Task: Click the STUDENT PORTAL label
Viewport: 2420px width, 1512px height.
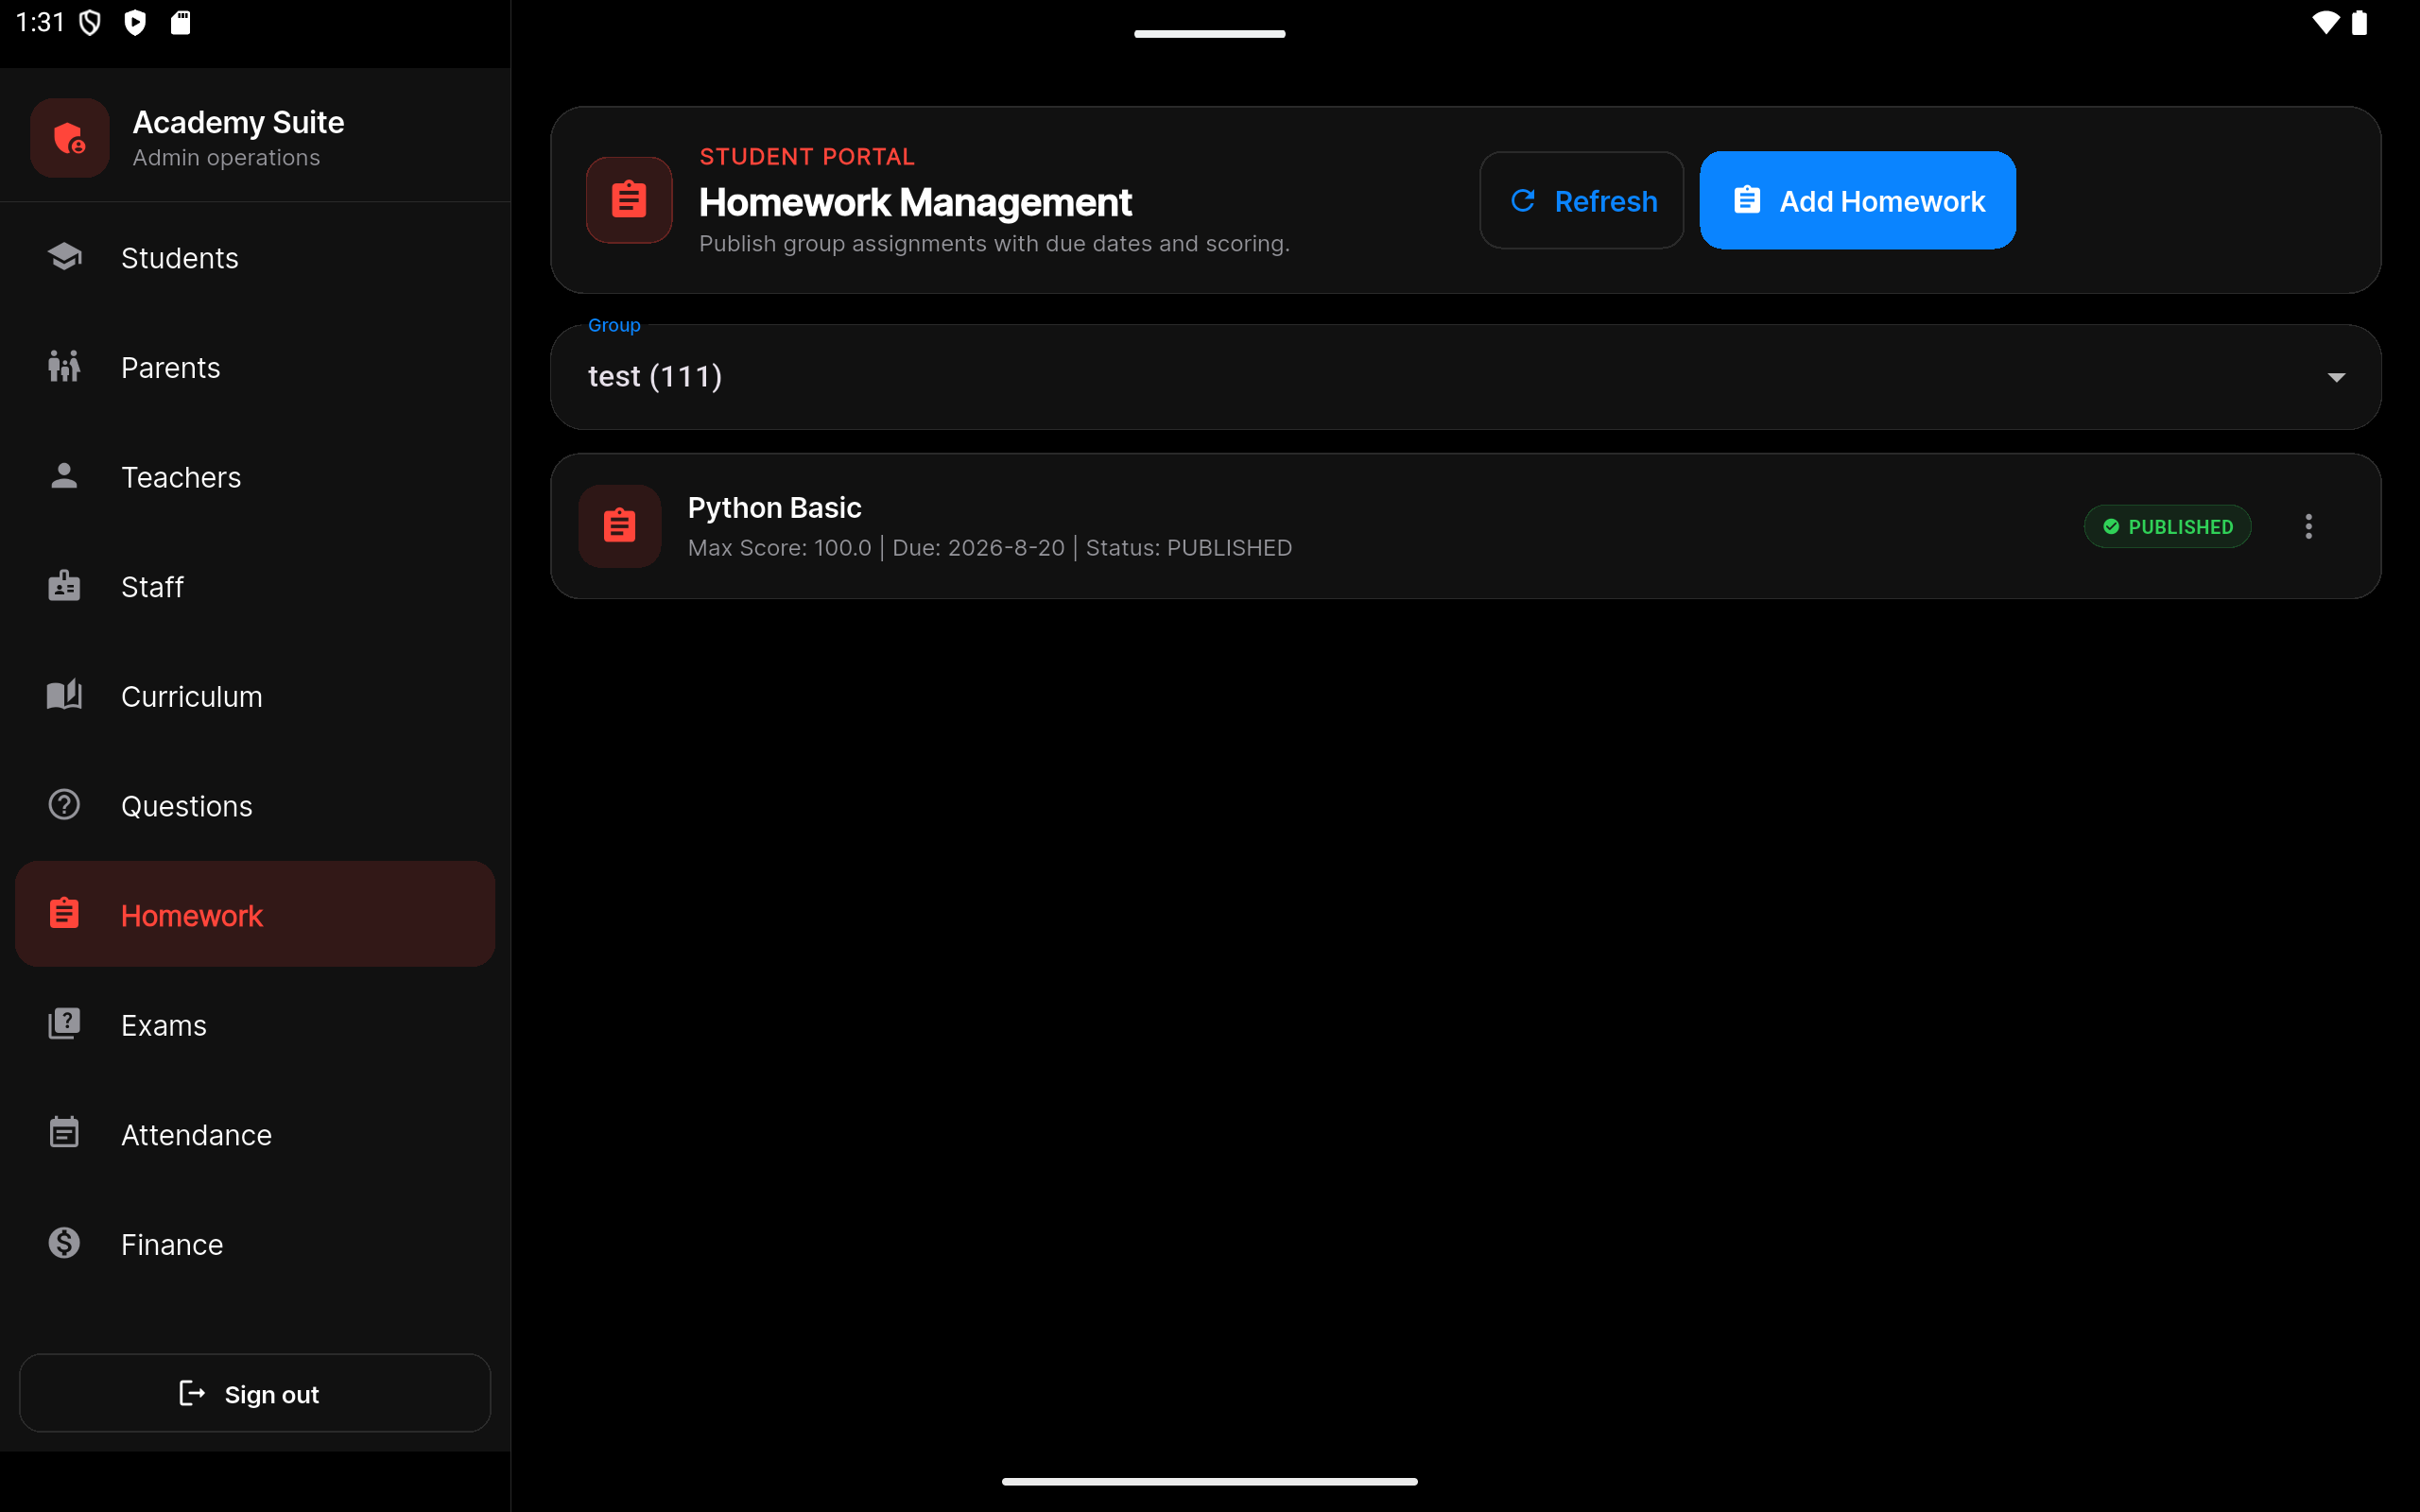Action: point(807,157)
